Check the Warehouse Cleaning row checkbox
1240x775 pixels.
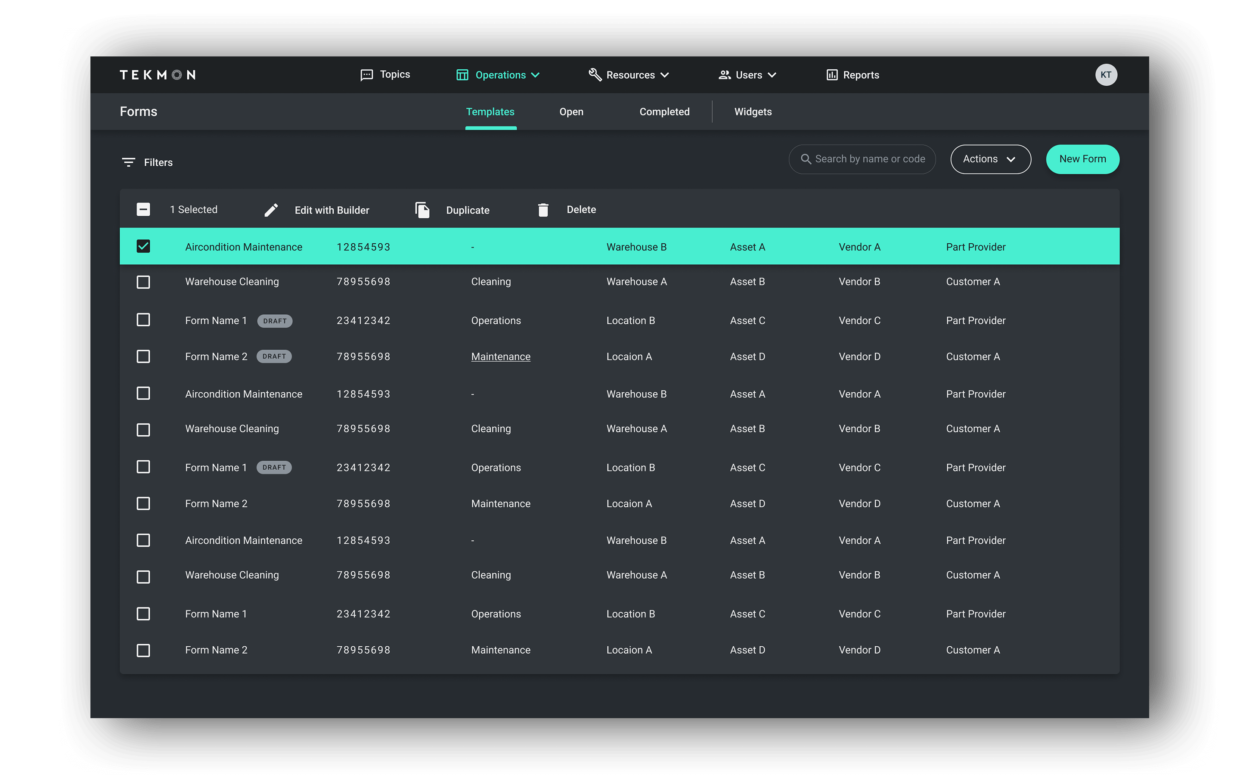point(143,282)
